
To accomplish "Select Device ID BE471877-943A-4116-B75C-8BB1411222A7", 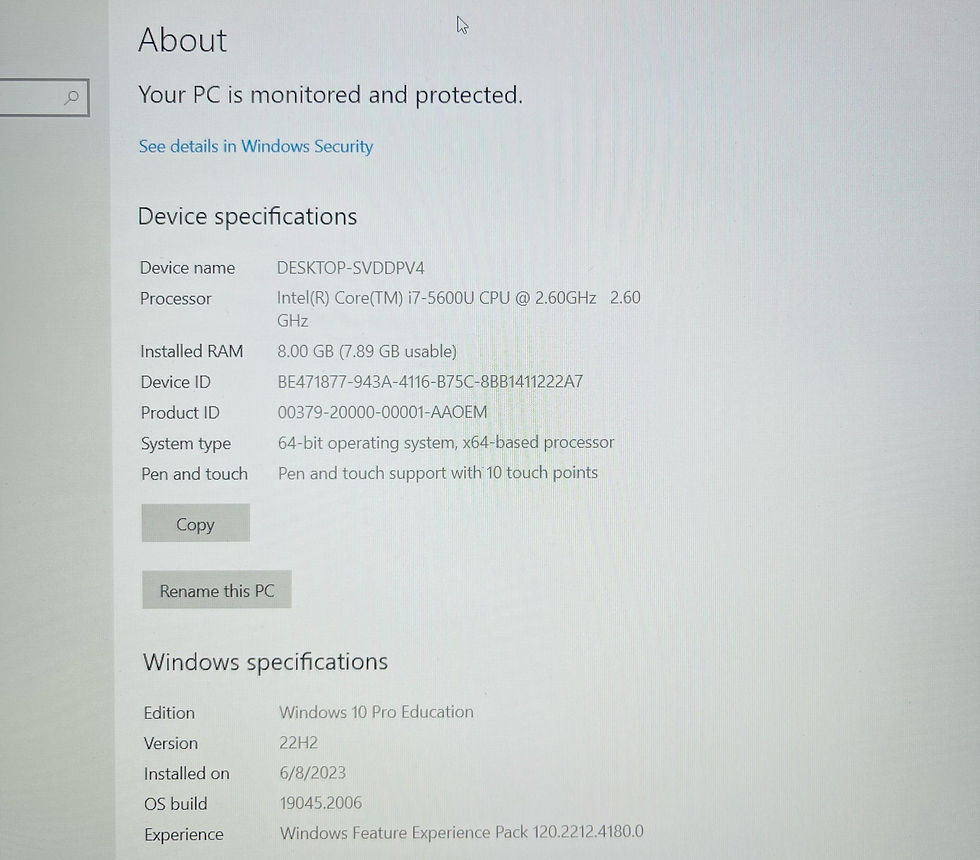I will (x=430, y=381).
